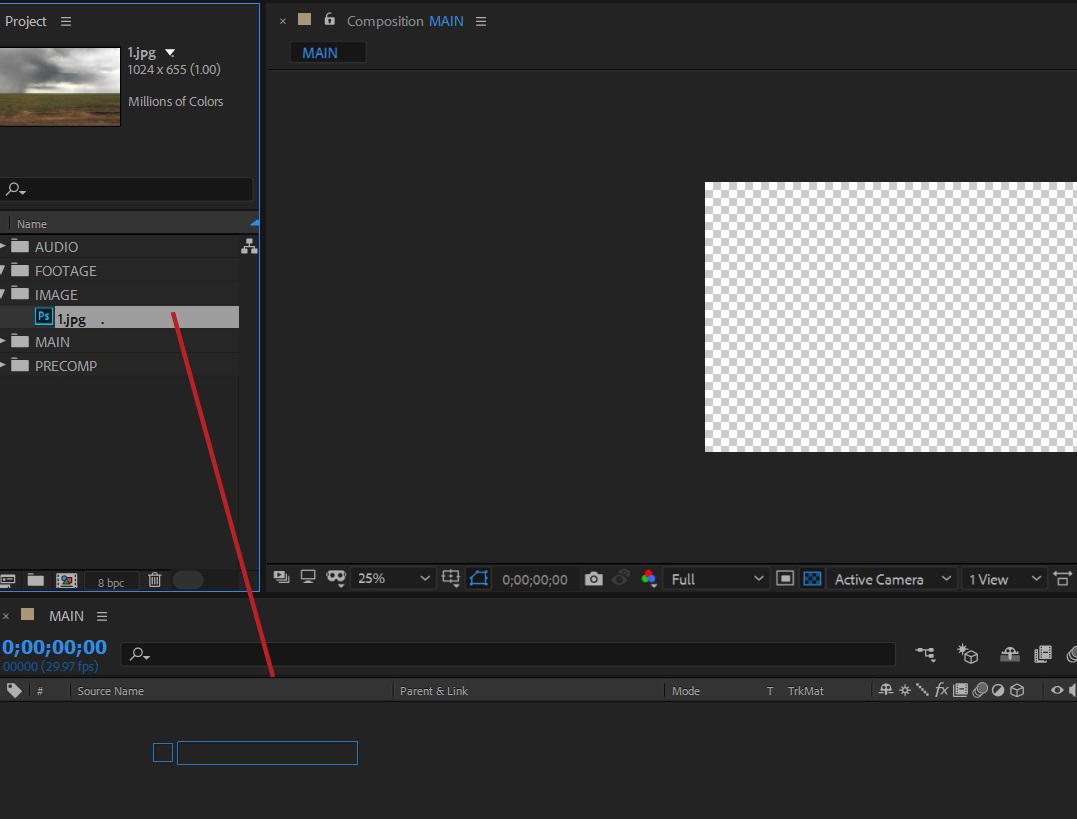The height and width of the screenshot is (819, 1077).
Task: Expand the AUDIO folder arrow
Action: tap(3, 246)
